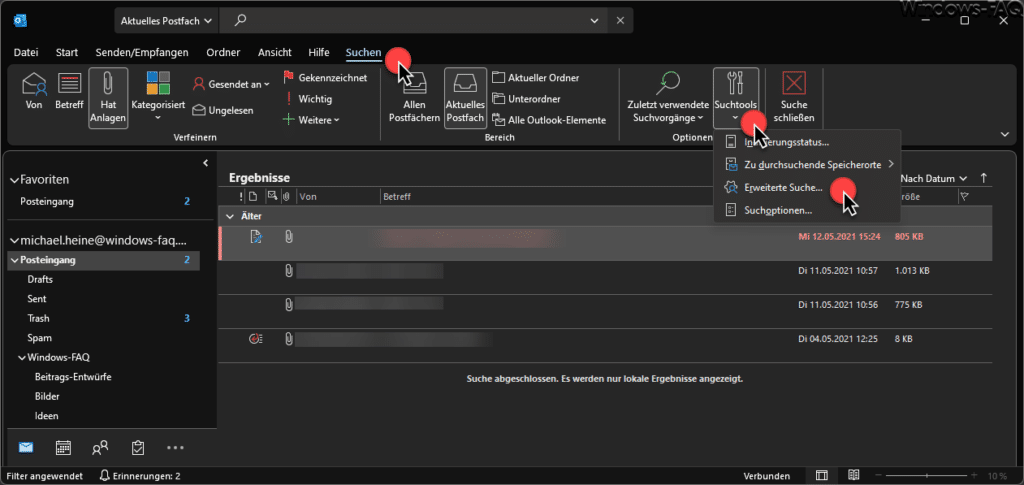This screenshot has height=485, width=1024.
Task: Reverse sort order arrow
Action: click(984, 178)
